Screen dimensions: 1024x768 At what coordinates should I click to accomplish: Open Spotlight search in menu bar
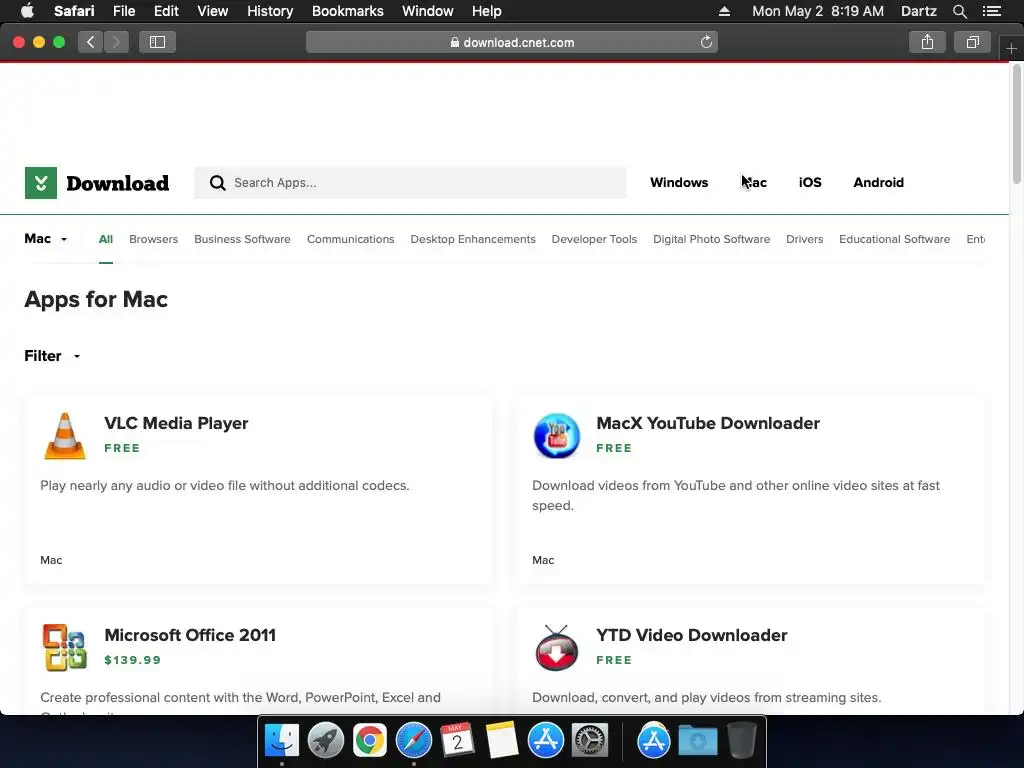click(960, 11)
